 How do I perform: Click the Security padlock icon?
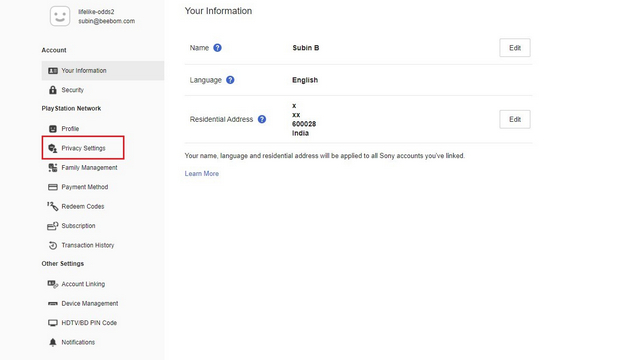click(x=53, y=90)
